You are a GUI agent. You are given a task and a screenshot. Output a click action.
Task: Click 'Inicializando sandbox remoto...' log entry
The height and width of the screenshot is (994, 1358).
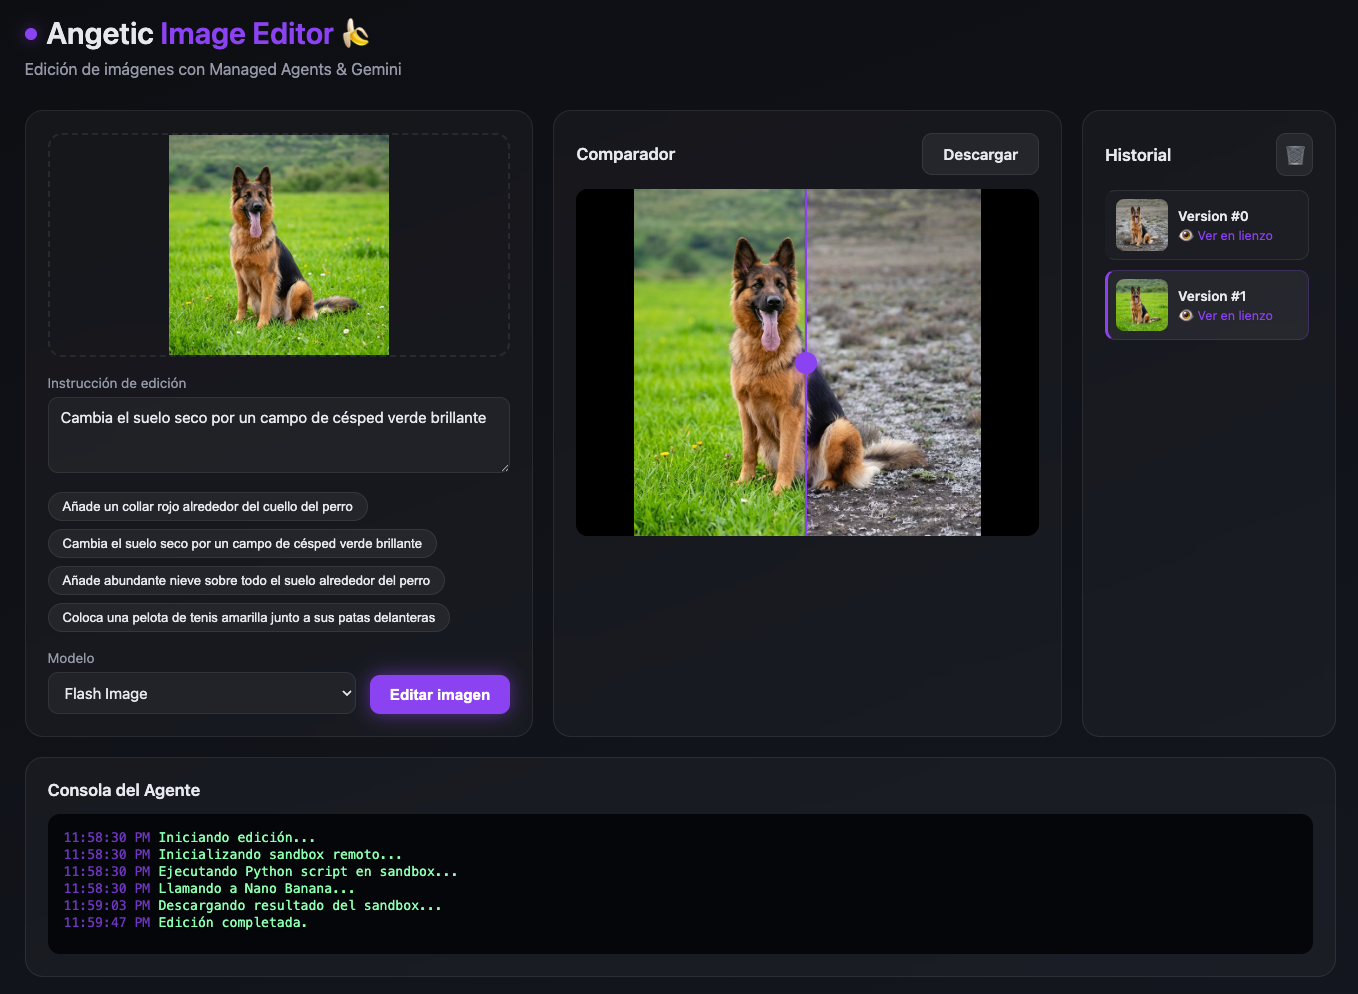280,855
